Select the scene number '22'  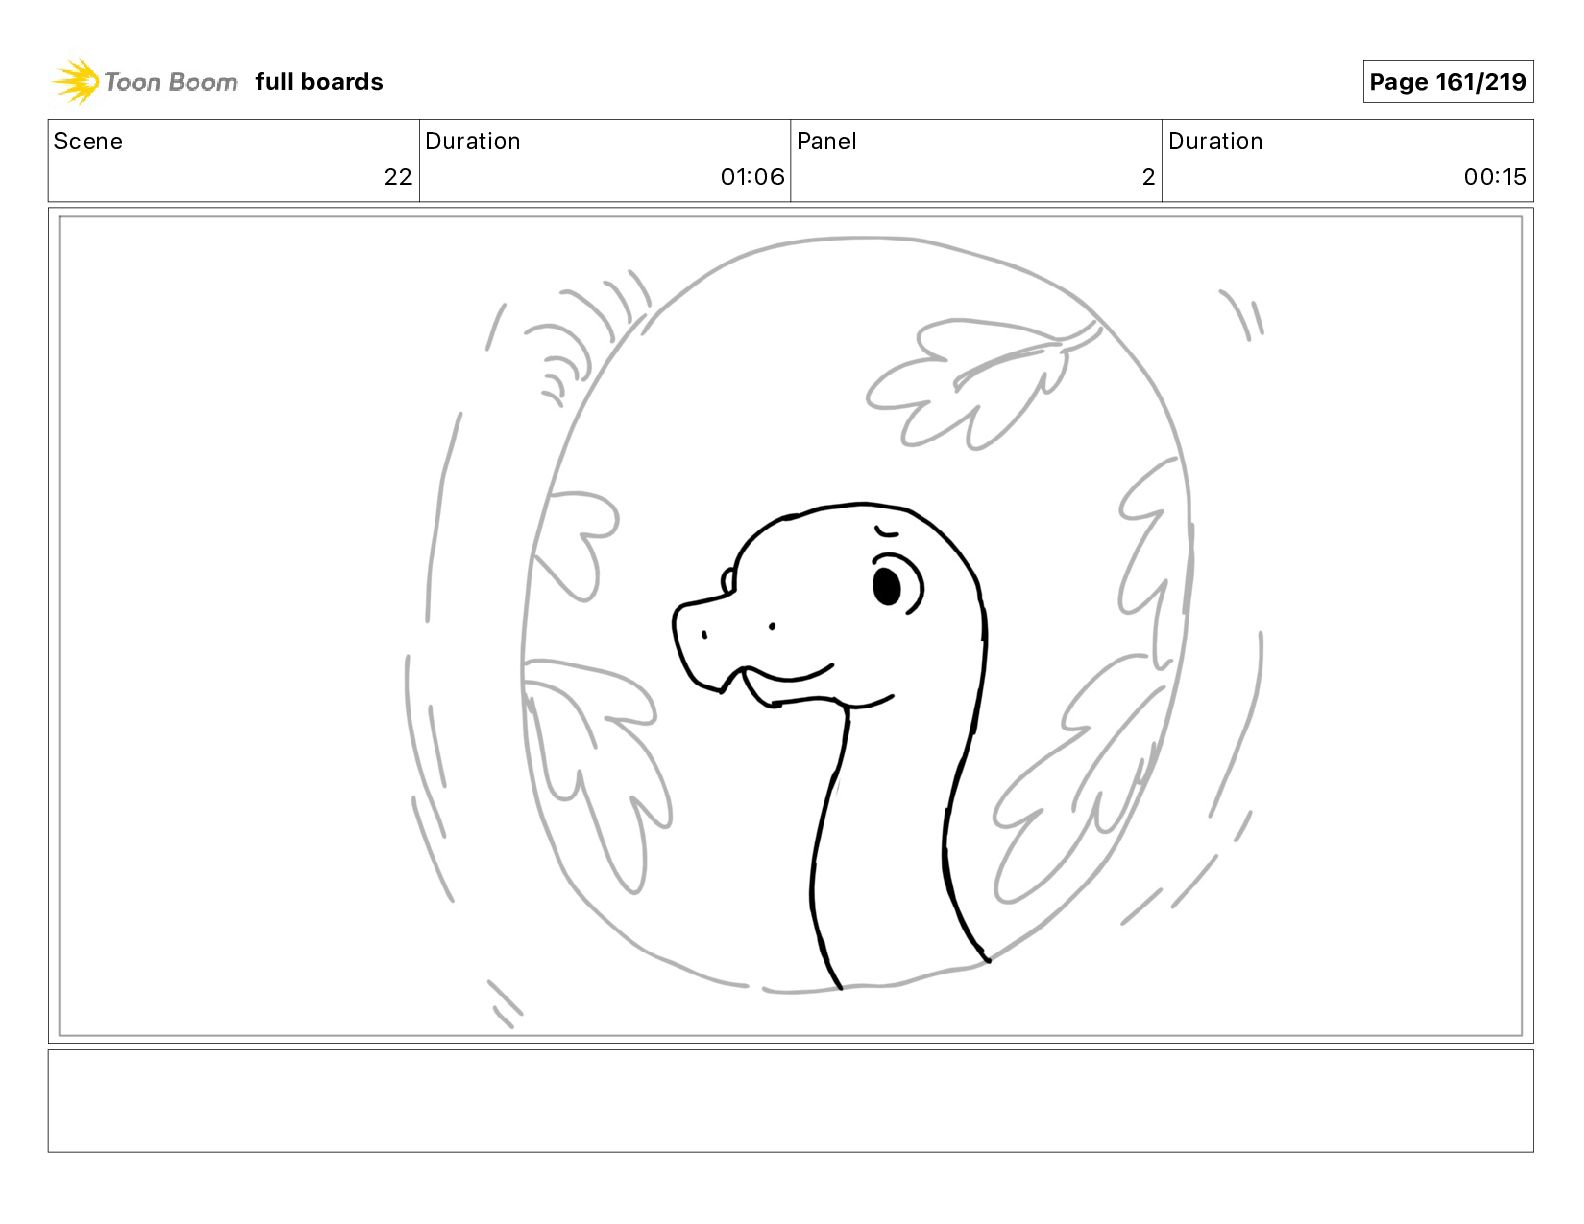pos(398,177)
